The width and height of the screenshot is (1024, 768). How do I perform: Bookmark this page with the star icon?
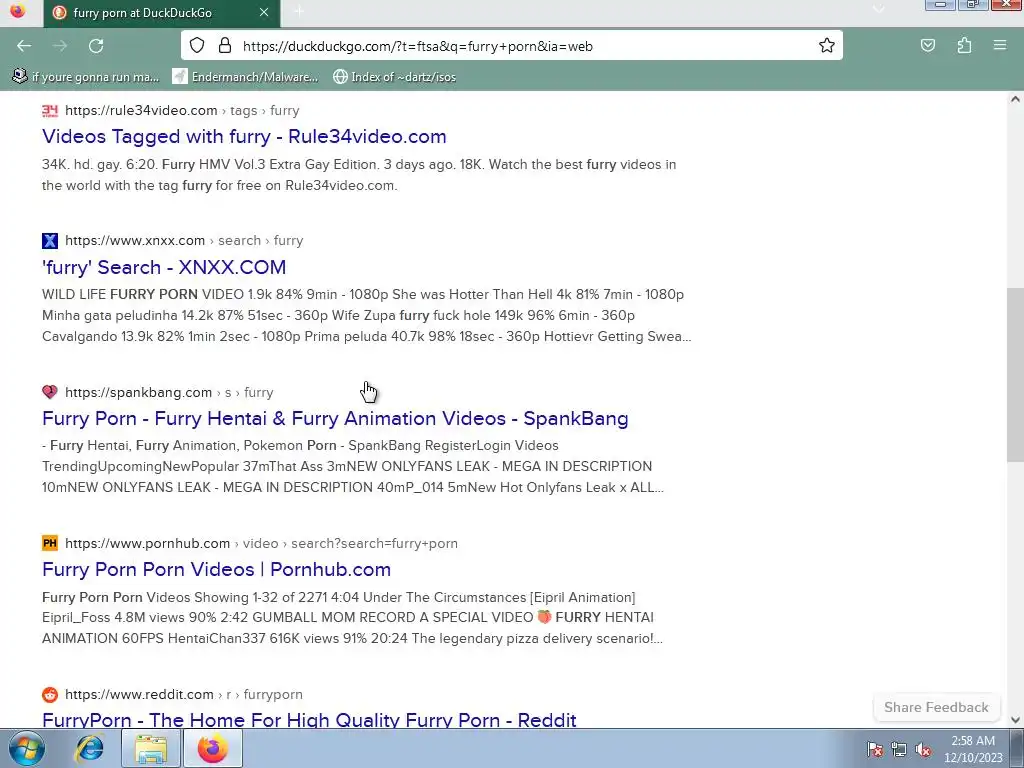[x=827, y=46]
